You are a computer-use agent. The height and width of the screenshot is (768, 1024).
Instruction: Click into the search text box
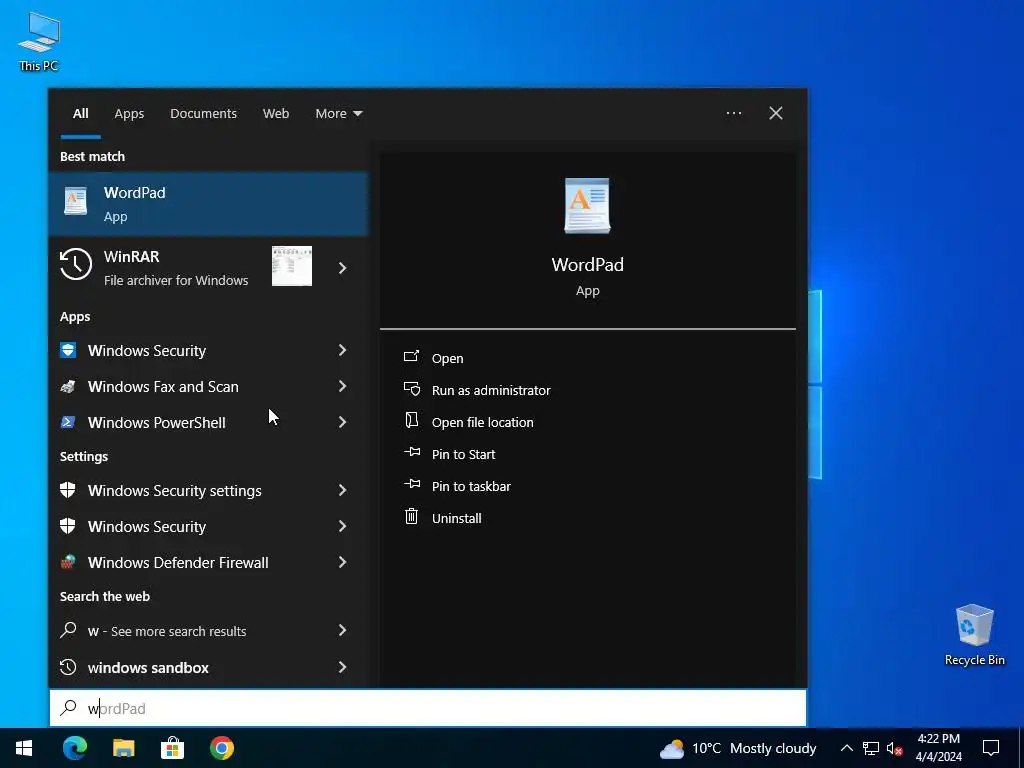(428, 708)
